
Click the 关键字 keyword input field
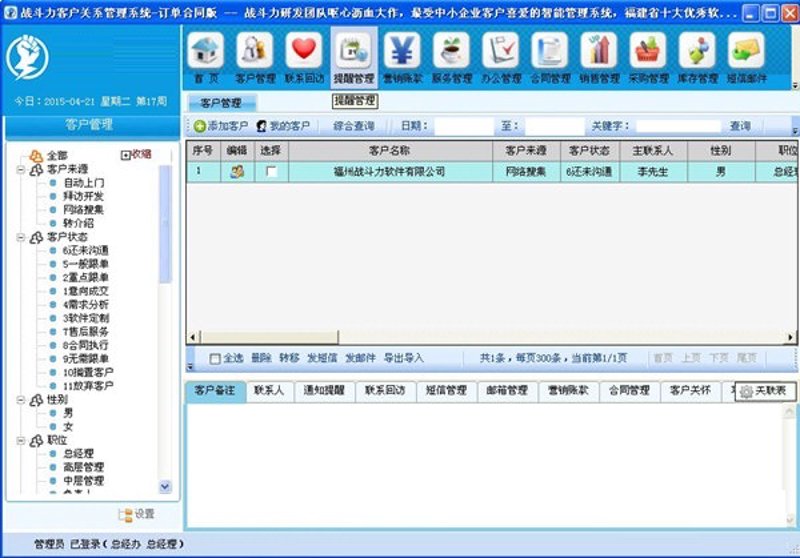[679, 126]
